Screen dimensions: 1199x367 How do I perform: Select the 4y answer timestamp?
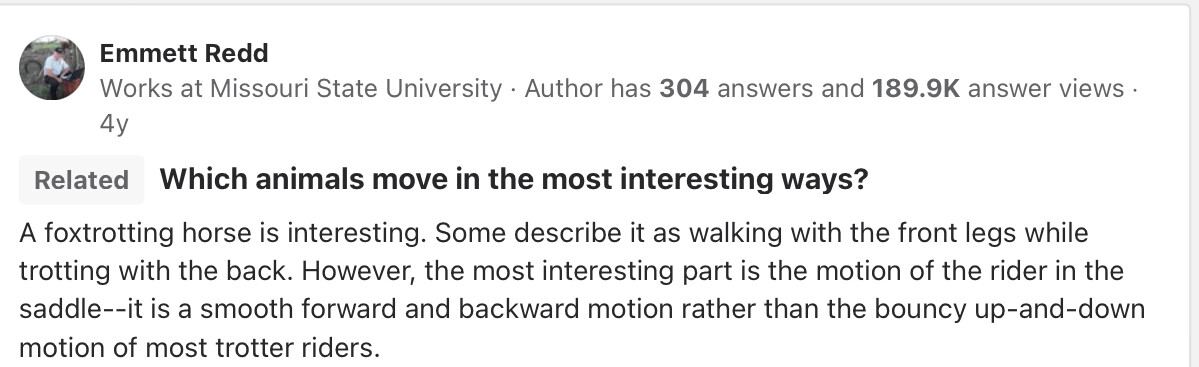click(114, 124)
